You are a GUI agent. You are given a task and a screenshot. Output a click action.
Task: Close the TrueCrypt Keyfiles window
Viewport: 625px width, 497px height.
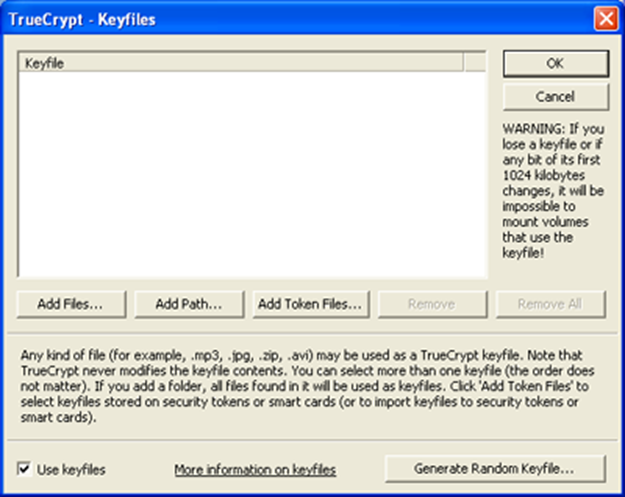click(606, 19)
